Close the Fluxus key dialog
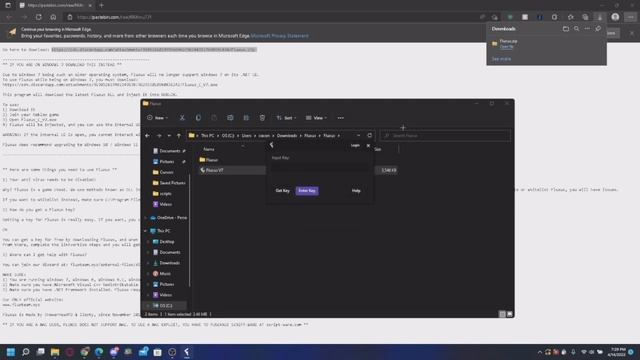 pyautogui.click(x=368, y=145)
